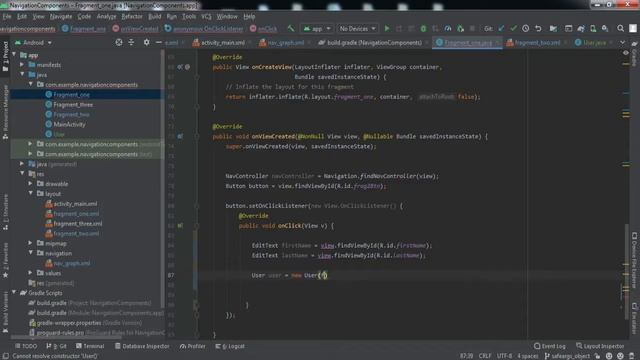Click the UTF-8 encoding in status bar
Screen dimensions: 640x360
[504, 356]
